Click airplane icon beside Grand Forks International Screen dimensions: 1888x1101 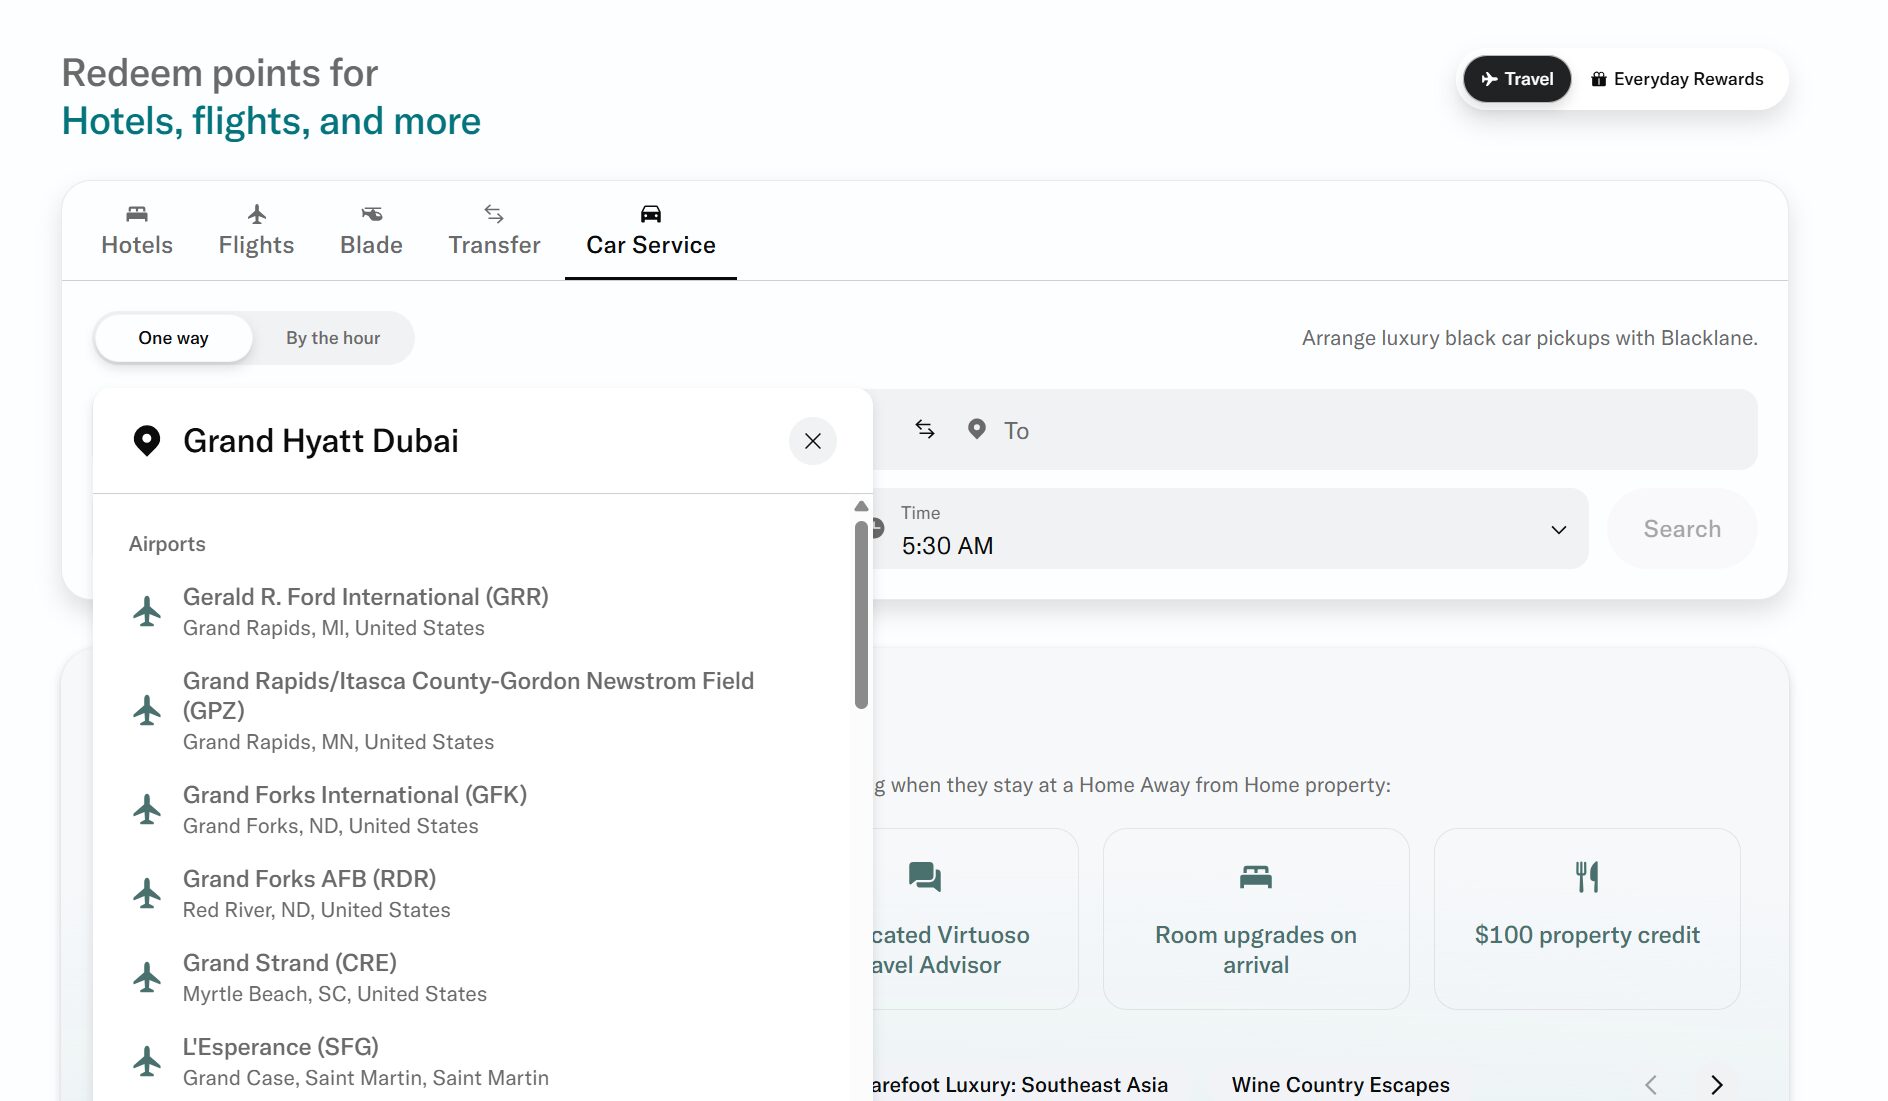tap(147, 809)
